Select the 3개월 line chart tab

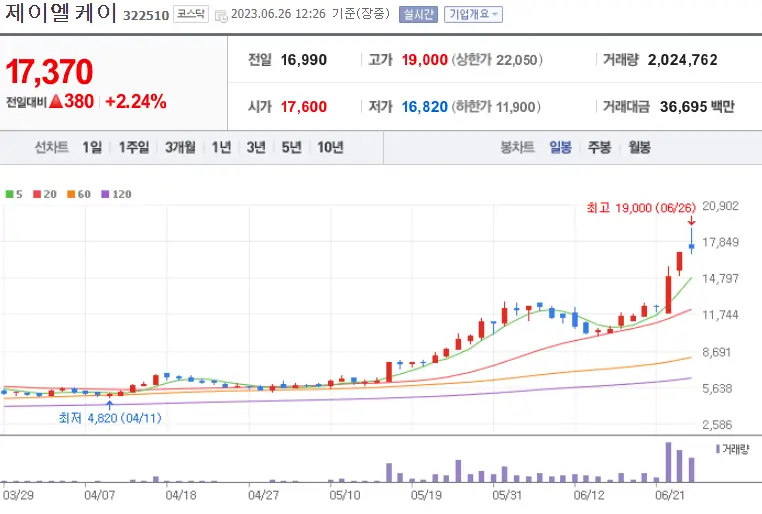click(x=180, y=147)
